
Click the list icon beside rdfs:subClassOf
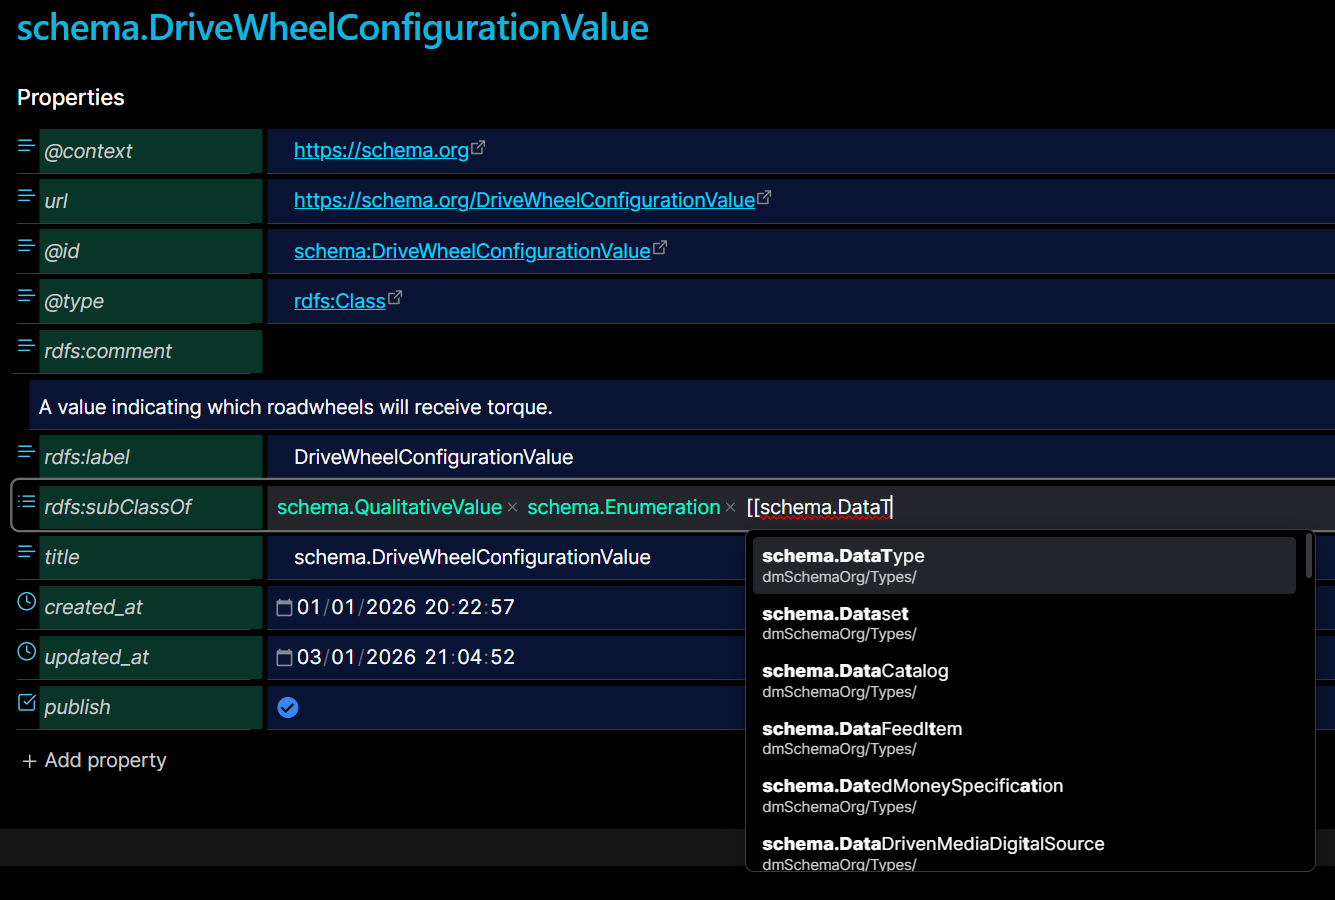coord(26,502)
